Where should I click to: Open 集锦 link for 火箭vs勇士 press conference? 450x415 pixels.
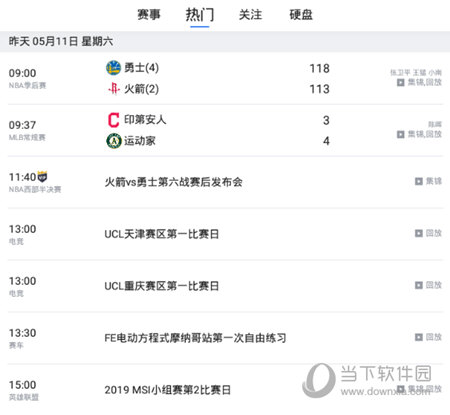point(434,181)
